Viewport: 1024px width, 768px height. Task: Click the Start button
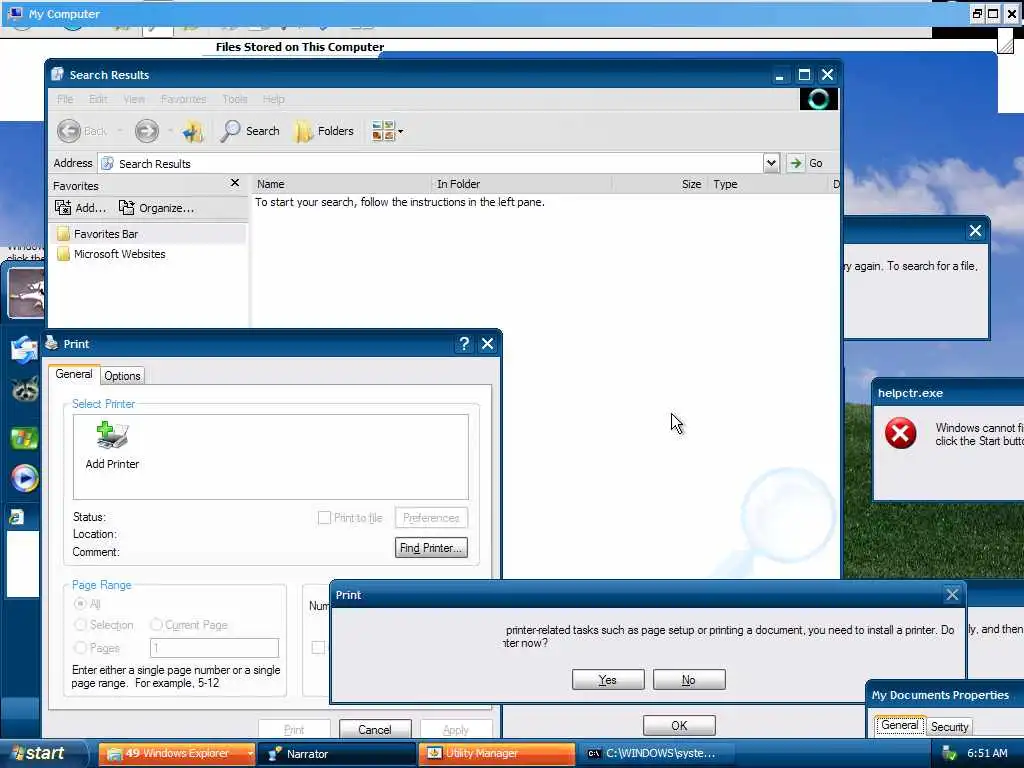click(43, 754)
